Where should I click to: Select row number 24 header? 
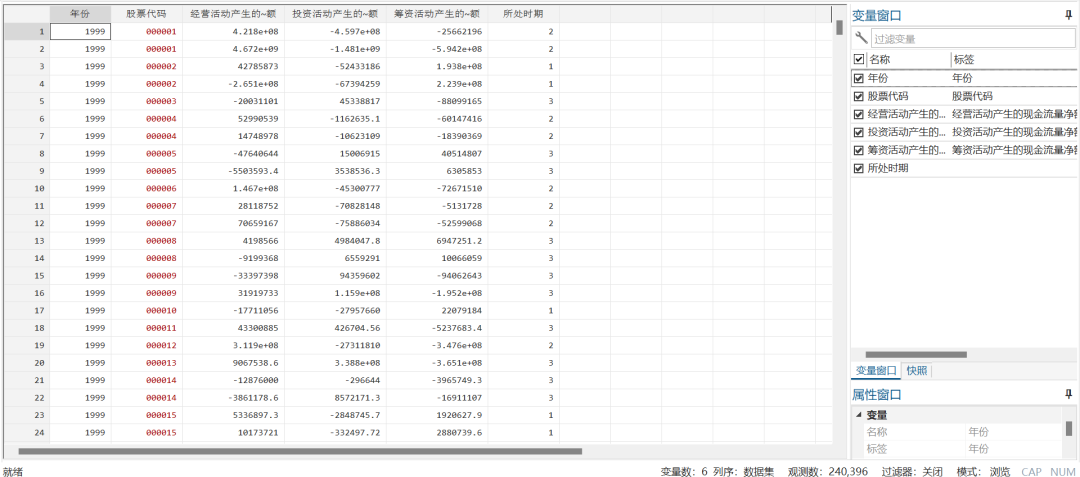click(27, 433)
